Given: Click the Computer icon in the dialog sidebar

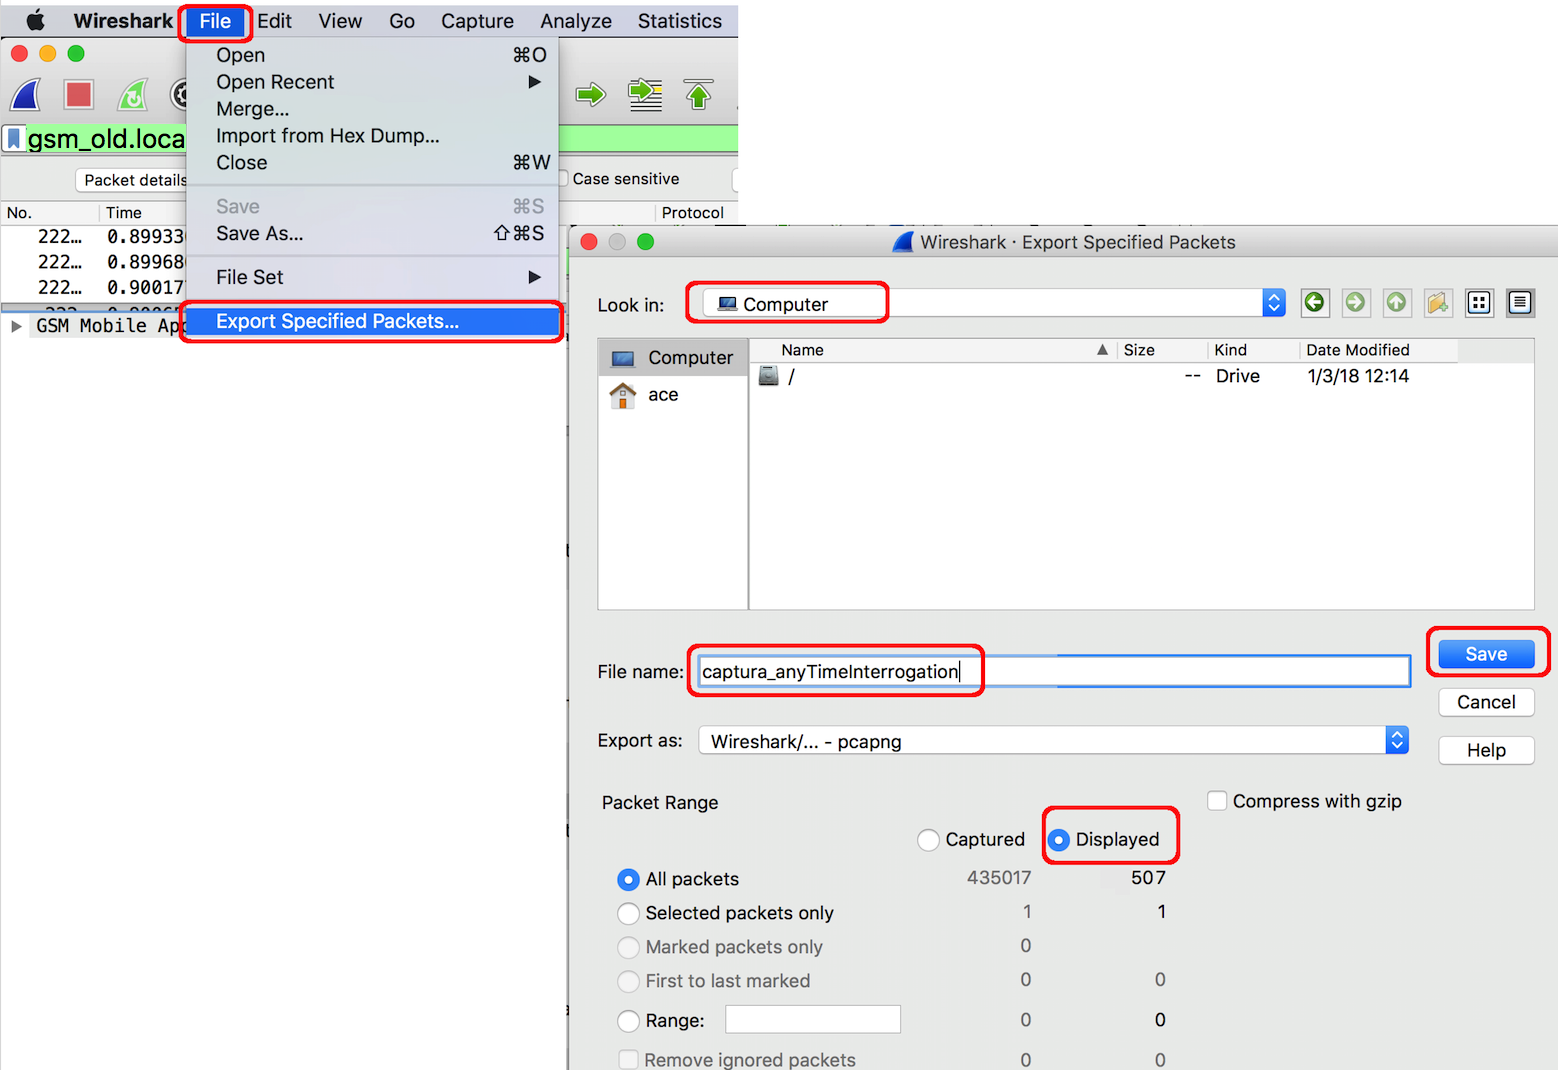Looking at the screenshot, I should [x=623, y=358].
